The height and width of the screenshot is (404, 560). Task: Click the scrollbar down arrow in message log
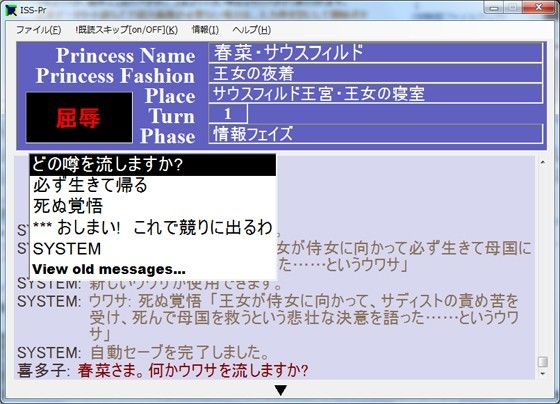pos(542,373)
